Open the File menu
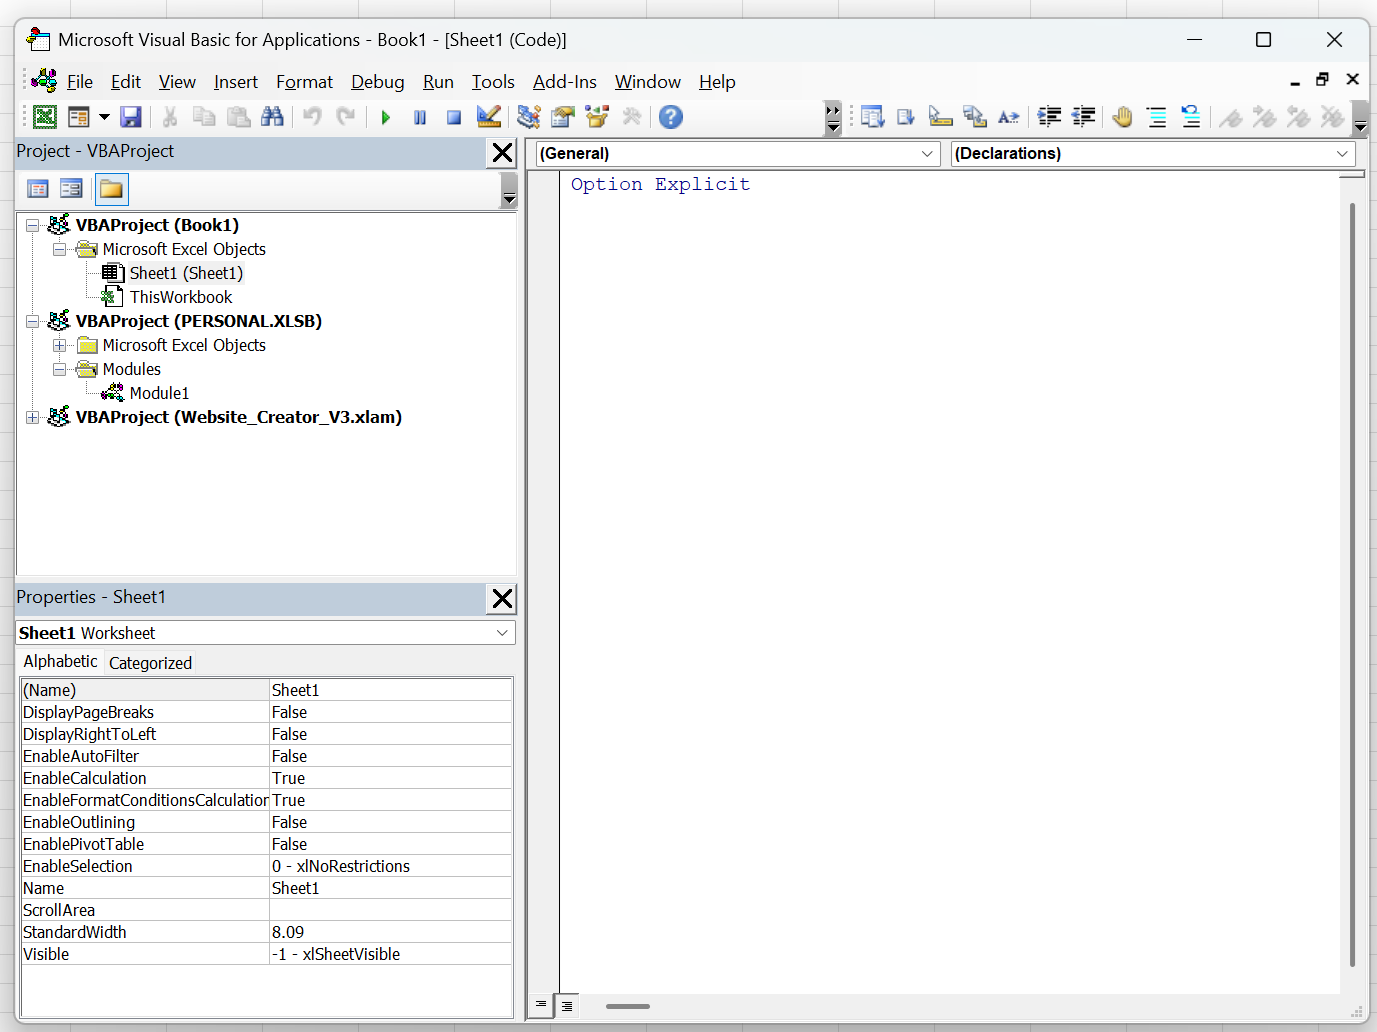 pos(80,82)
